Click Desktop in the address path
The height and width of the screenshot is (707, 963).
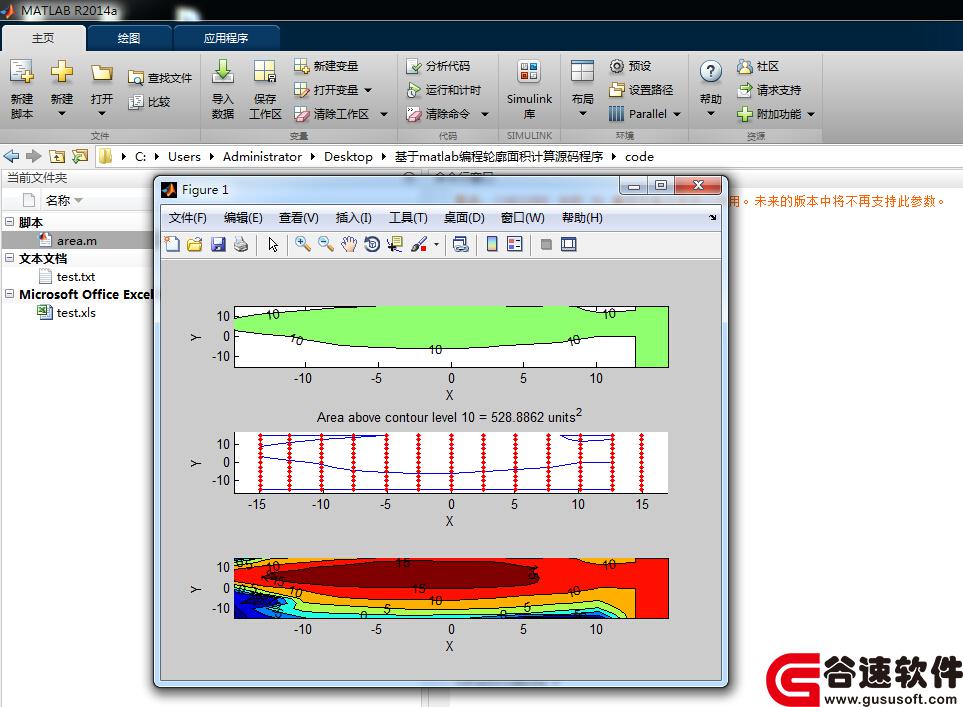click(x=348, y=157)
